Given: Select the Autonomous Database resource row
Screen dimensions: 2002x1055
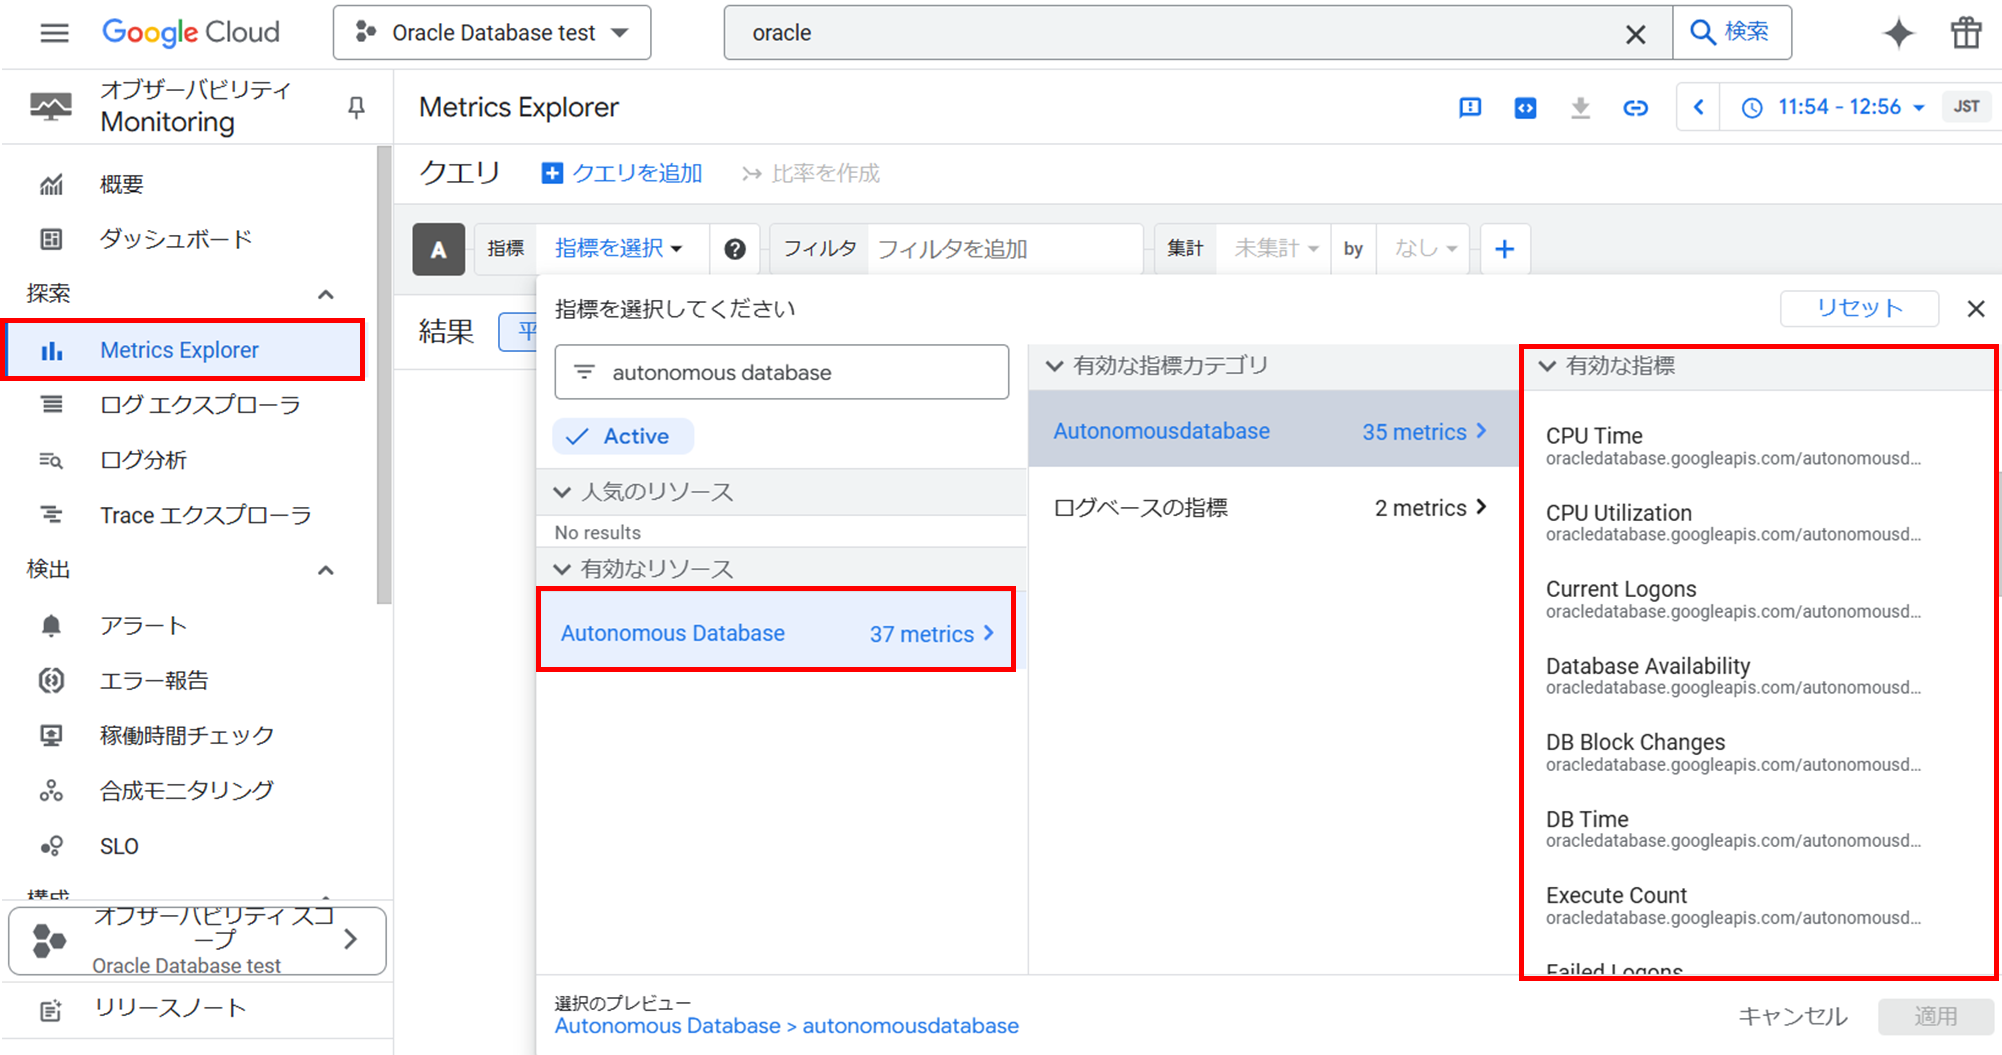Looking at the screenshot, I should click(x=777, y=633).
